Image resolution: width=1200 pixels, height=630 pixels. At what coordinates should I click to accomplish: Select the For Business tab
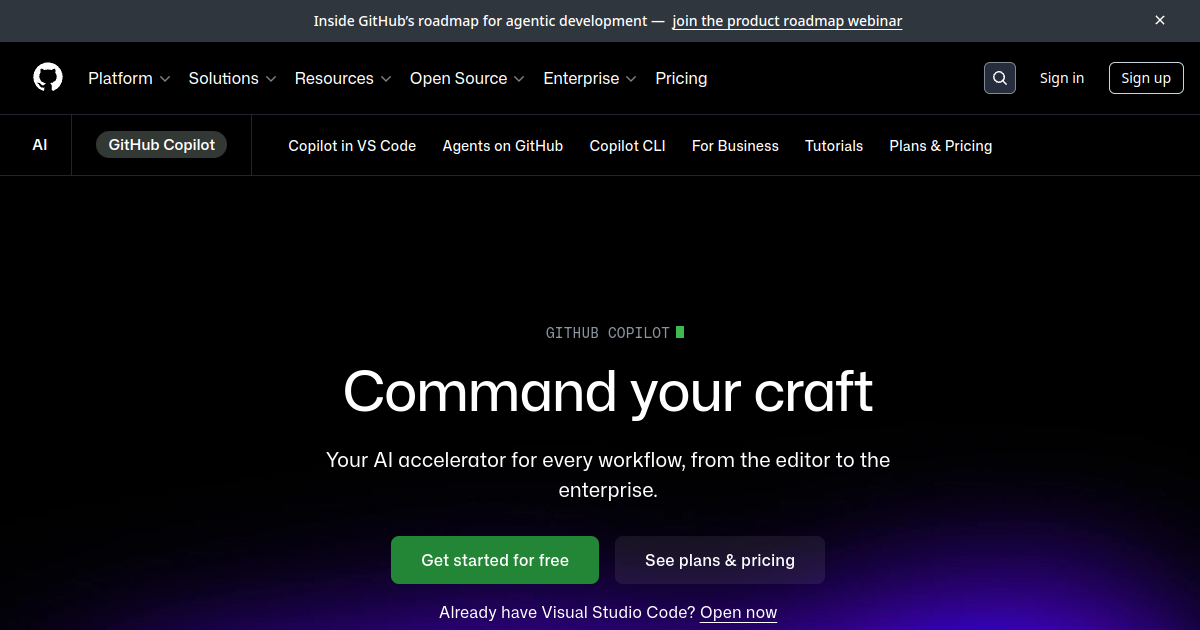coord(735,146)
